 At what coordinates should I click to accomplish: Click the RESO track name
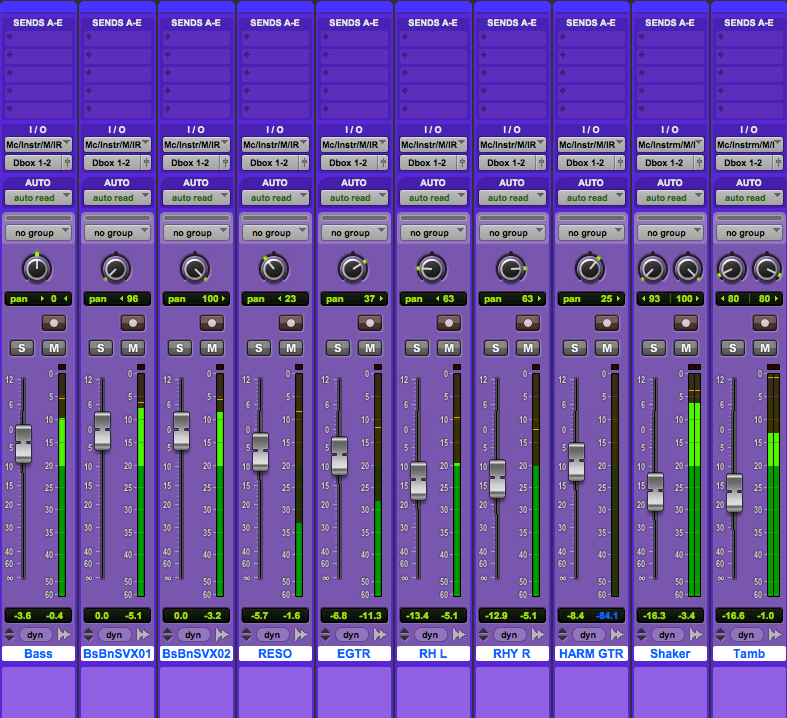coord(275,654)
